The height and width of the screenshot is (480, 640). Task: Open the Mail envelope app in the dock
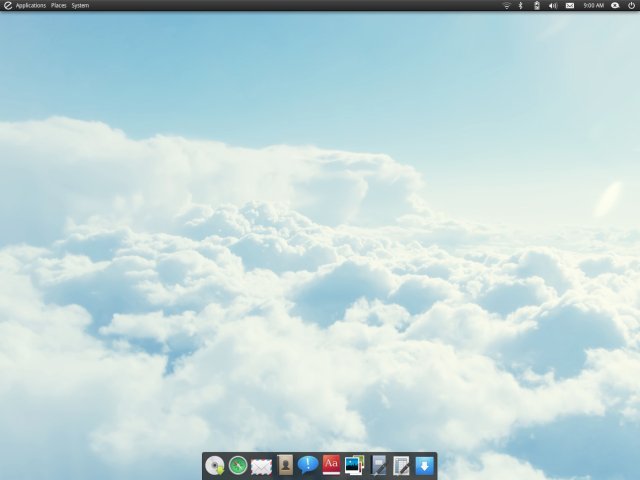point(261,467)
